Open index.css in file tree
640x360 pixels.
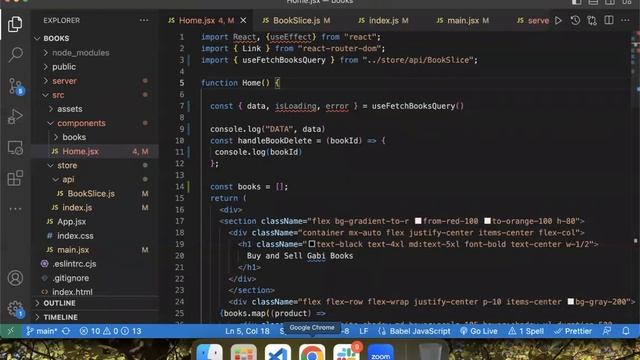coord(75,236)
